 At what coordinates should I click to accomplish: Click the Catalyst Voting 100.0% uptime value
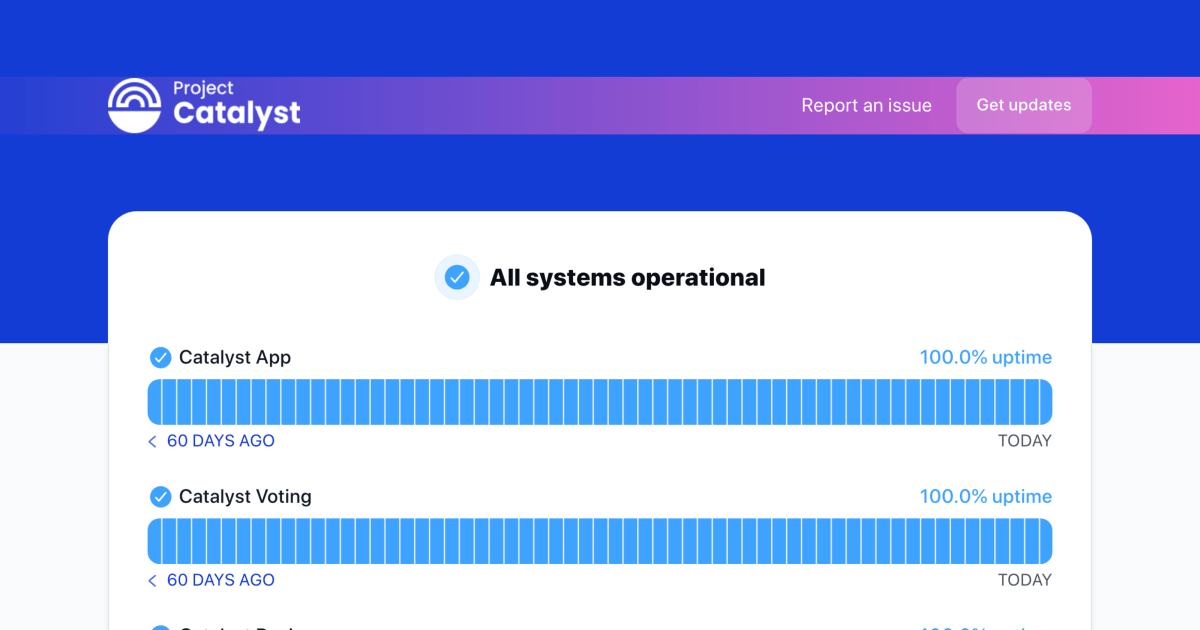pyautogui.click(x=986, y=496)
